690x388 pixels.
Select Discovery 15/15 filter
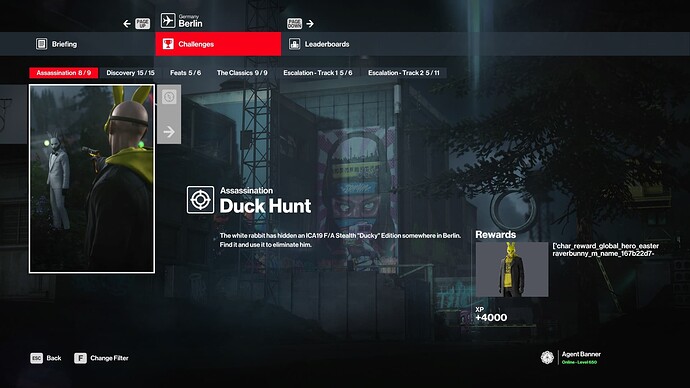pyautogui.click(x=130, y=73)
